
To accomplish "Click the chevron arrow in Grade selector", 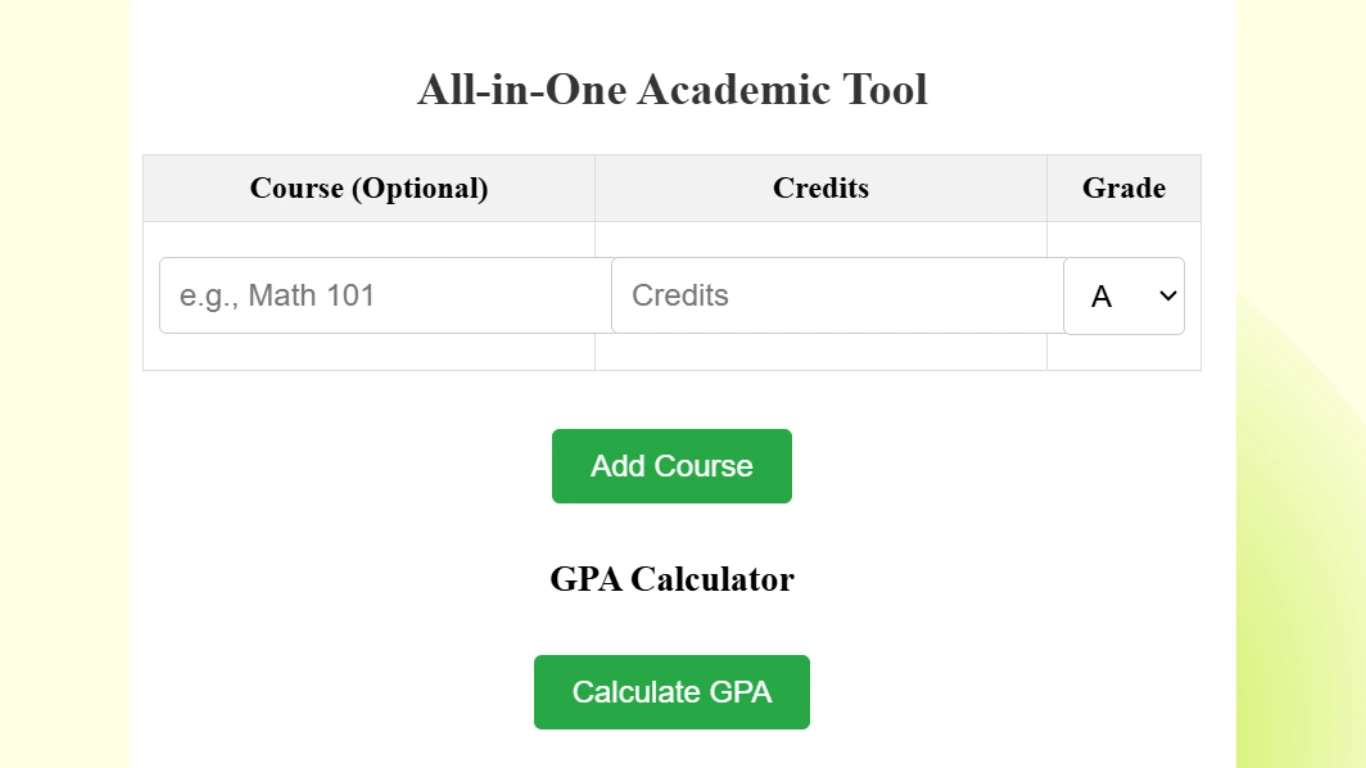I will [1167, 296].
